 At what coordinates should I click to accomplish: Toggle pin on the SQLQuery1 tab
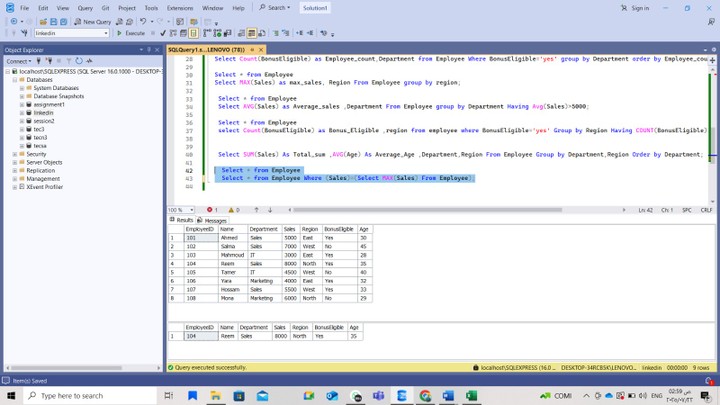[x=252, y=49]
